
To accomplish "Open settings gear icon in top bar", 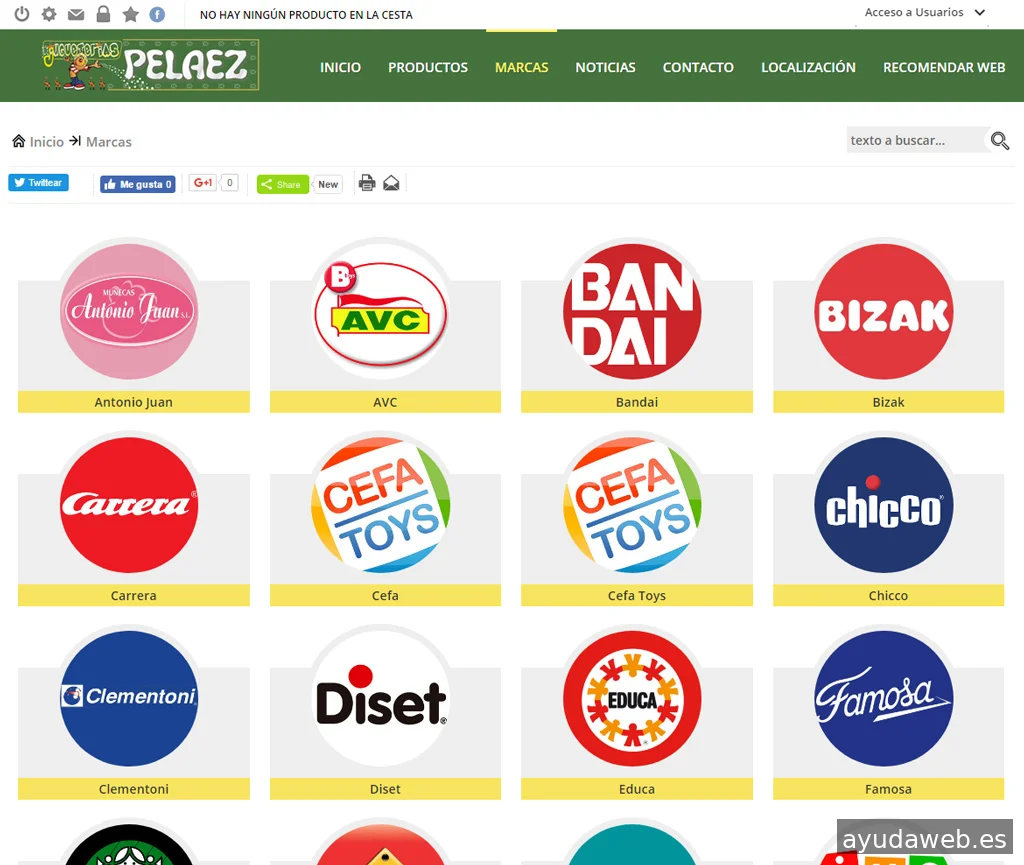I will pyautogui.click(x=49, y=14).
